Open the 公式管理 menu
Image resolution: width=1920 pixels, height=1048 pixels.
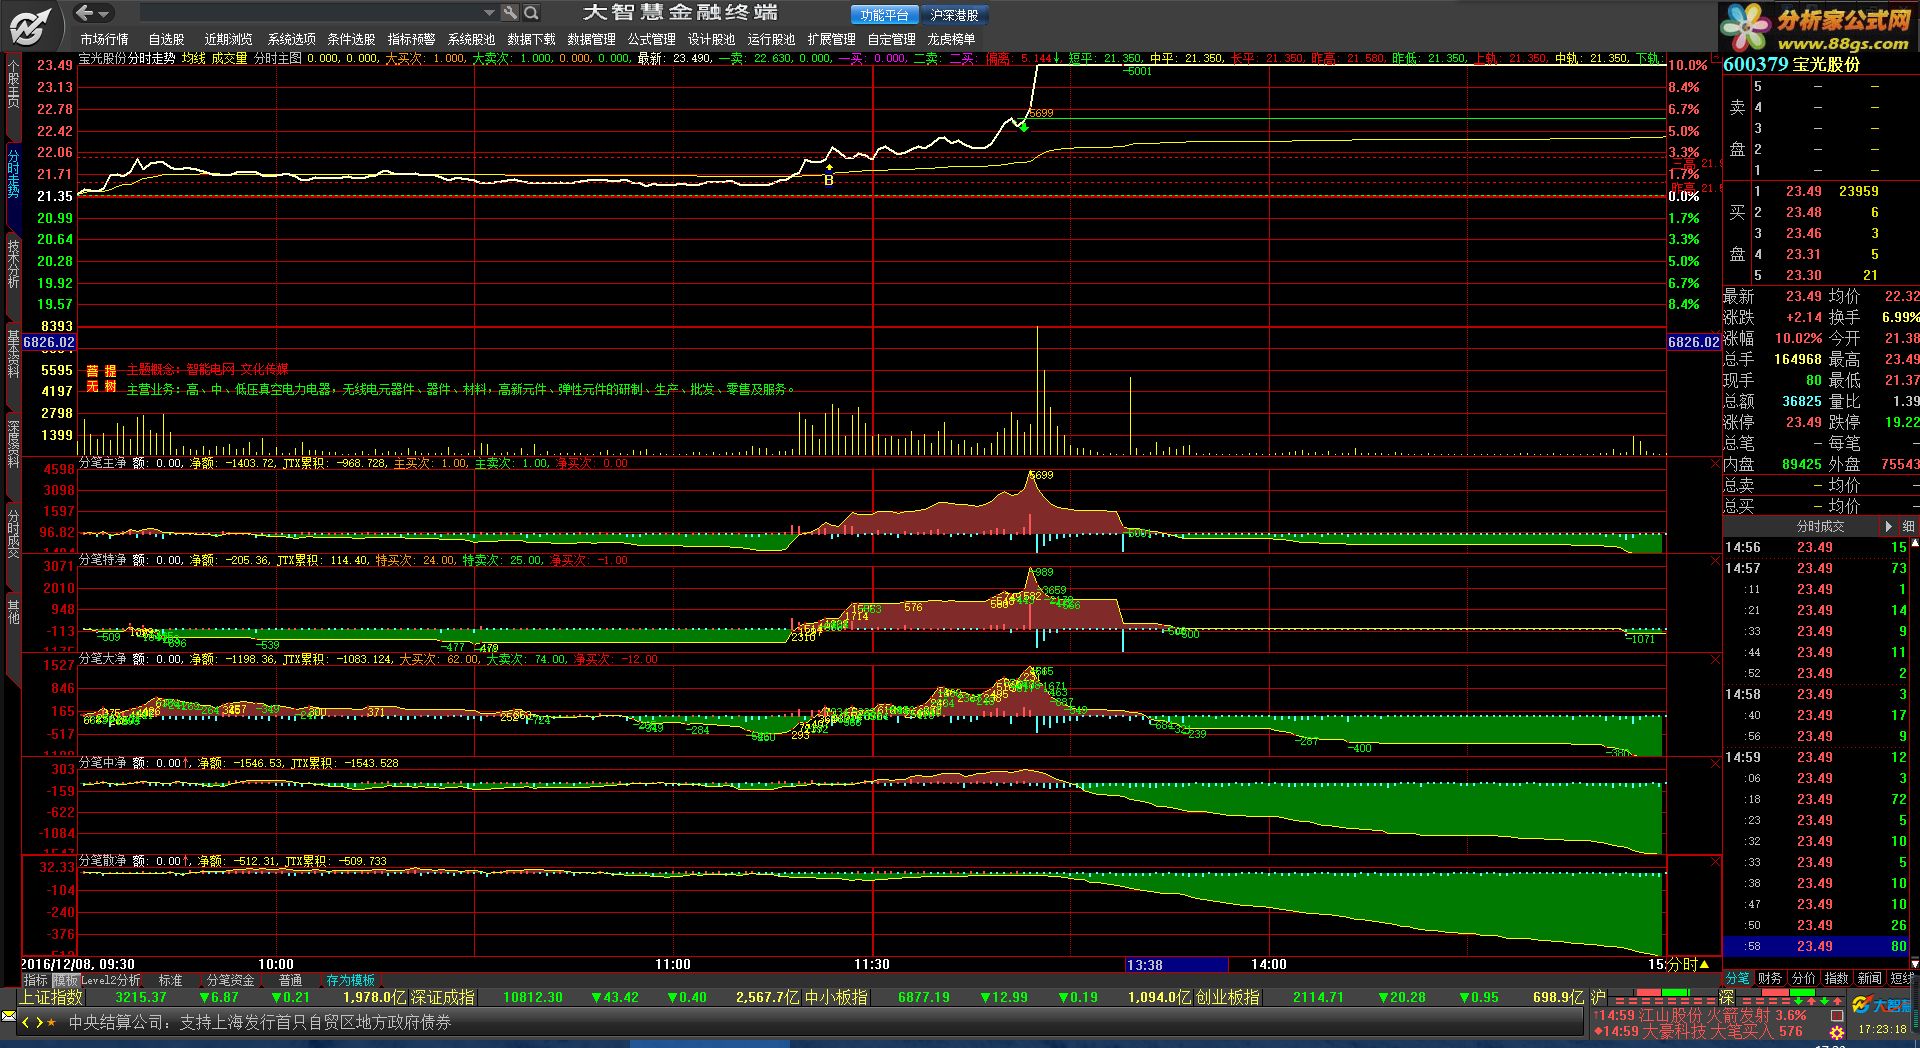(651, 39)
